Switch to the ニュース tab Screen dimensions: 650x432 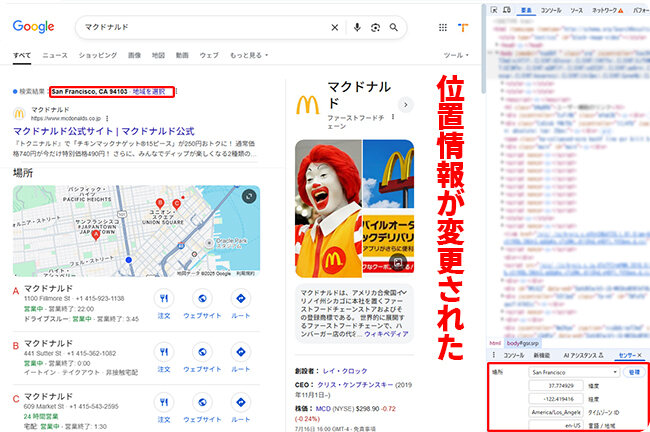[55, 55]
